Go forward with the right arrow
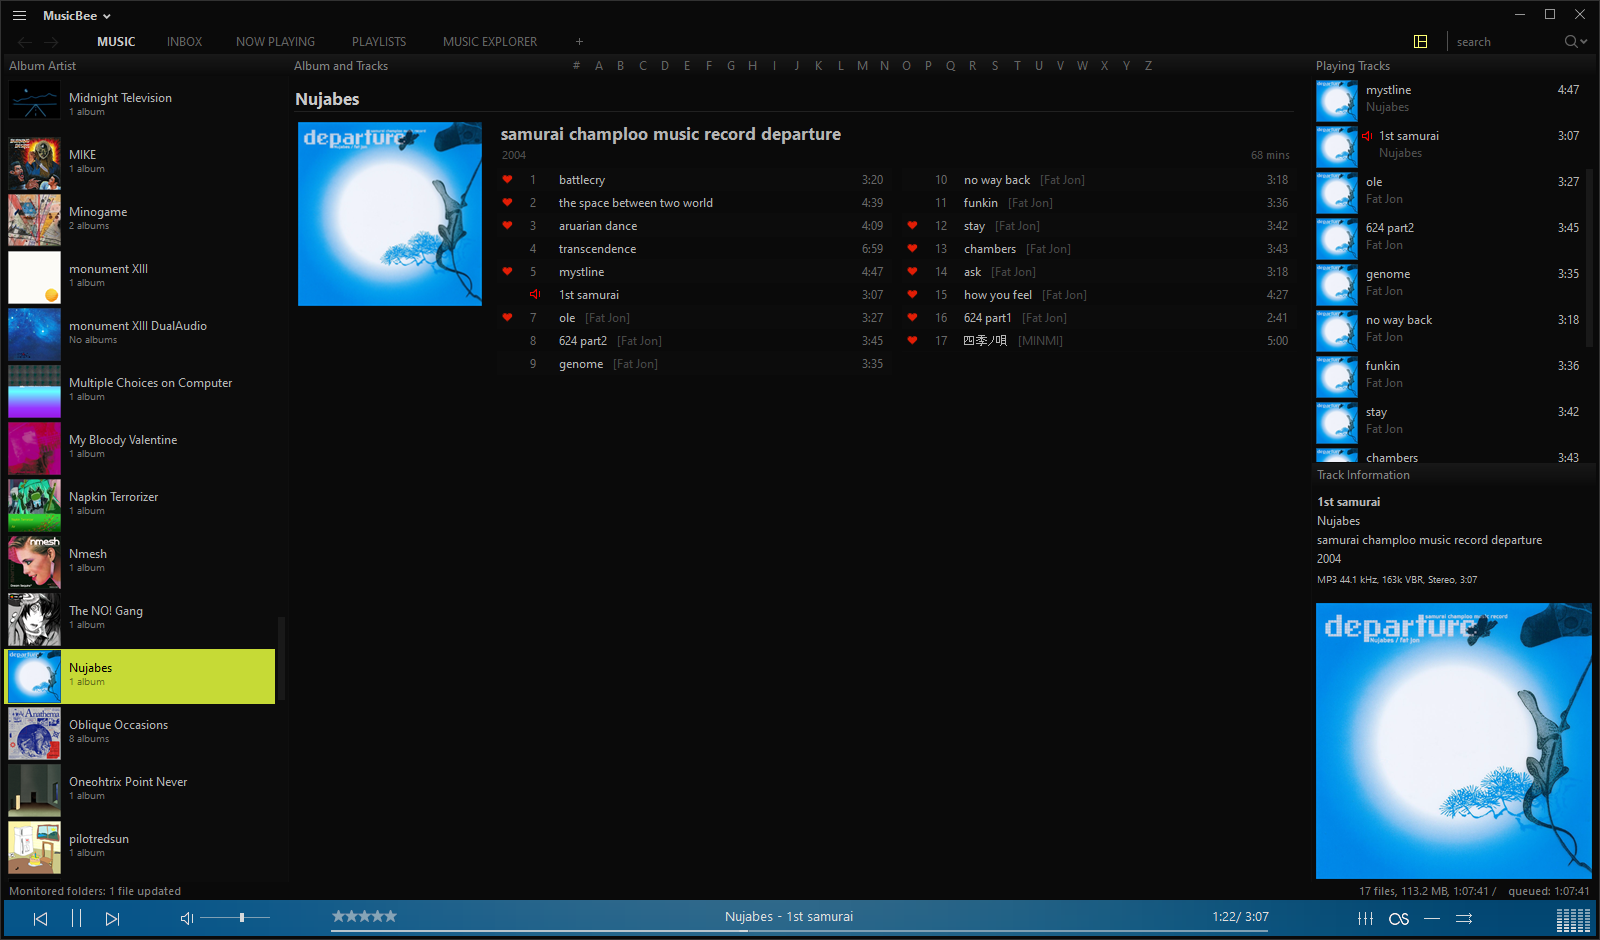Screen dimensions: 1600x940 (x=51, y=42)
